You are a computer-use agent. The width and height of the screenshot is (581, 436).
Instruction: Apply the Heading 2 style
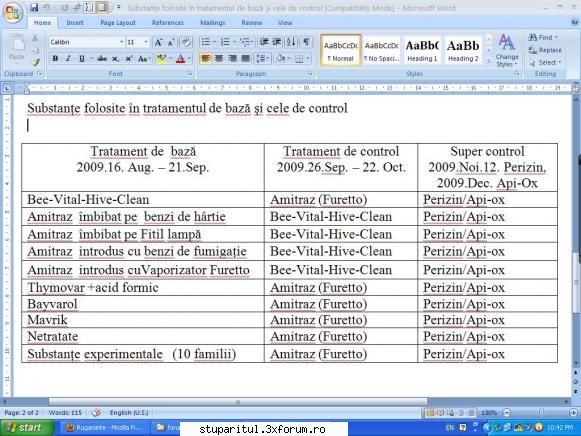coord(463,50)
